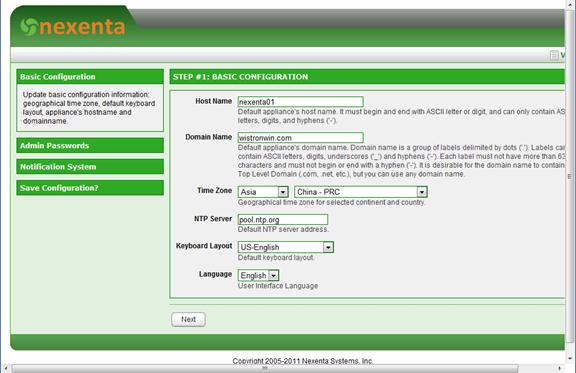This screenshot has width=576, height=373.
Task: Click the document icon at top right
Action: pyautogui.click(x=554, y=55)
